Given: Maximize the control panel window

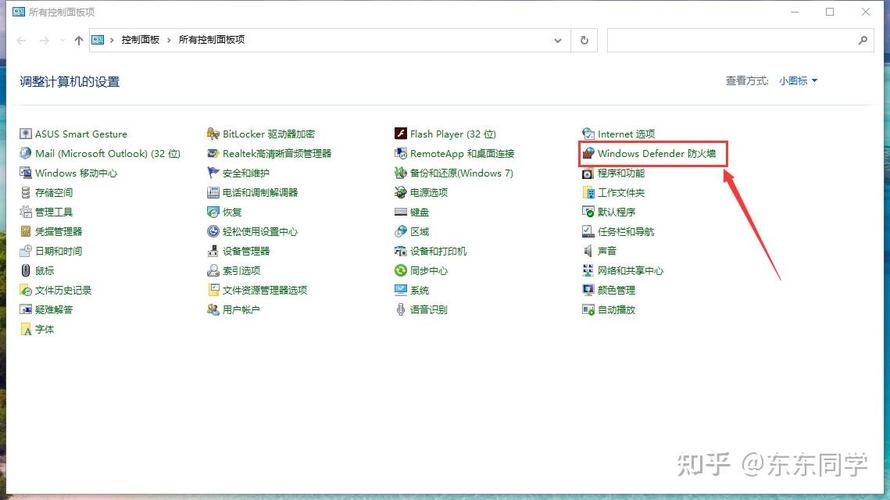Looking at the screenshot, I should point(830,12).
